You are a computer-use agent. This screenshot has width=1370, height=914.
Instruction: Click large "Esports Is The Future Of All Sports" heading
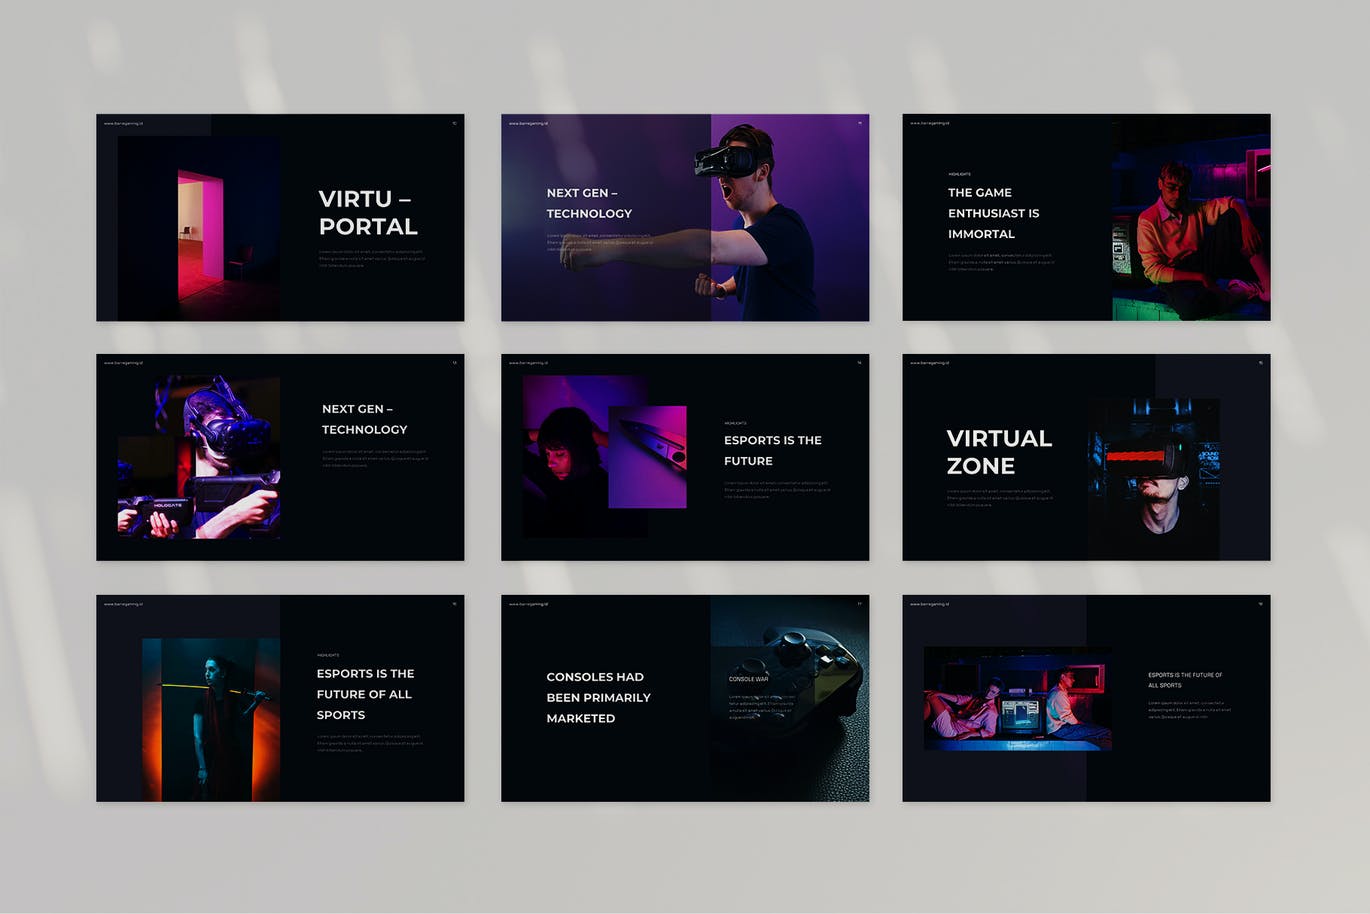pyautogui.click(x=365, y=694)
